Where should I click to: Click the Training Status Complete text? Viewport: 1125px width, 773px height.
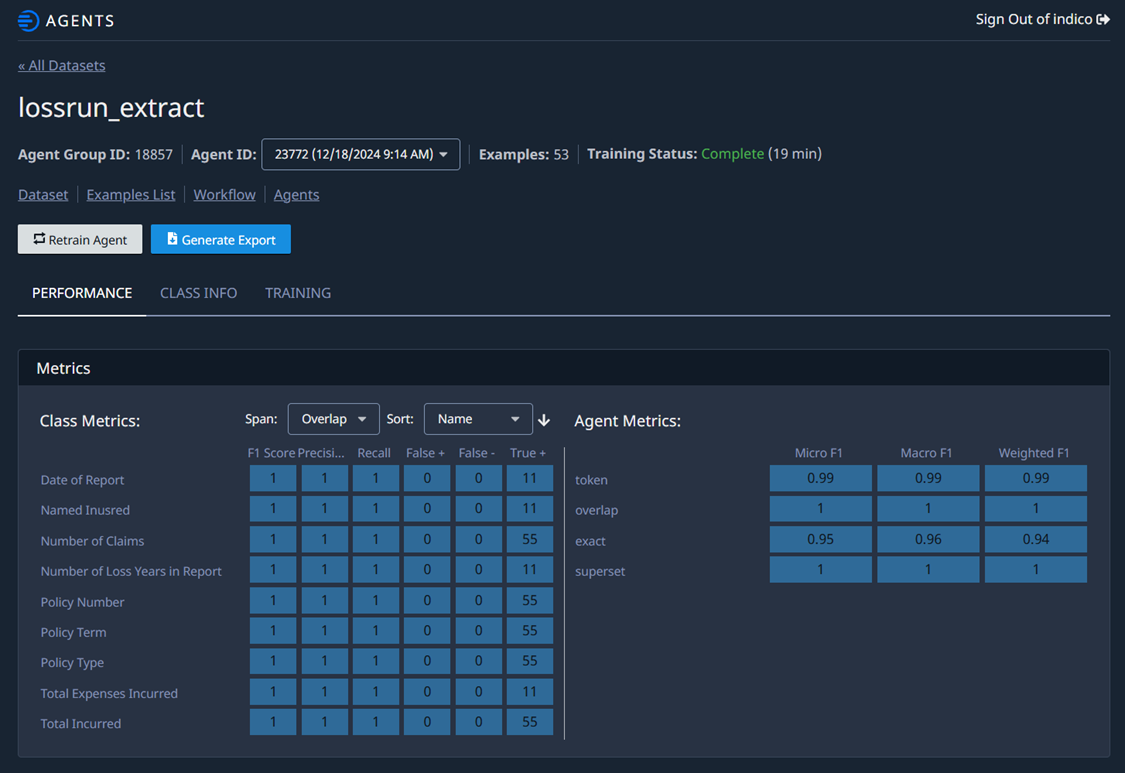(733, 154)
